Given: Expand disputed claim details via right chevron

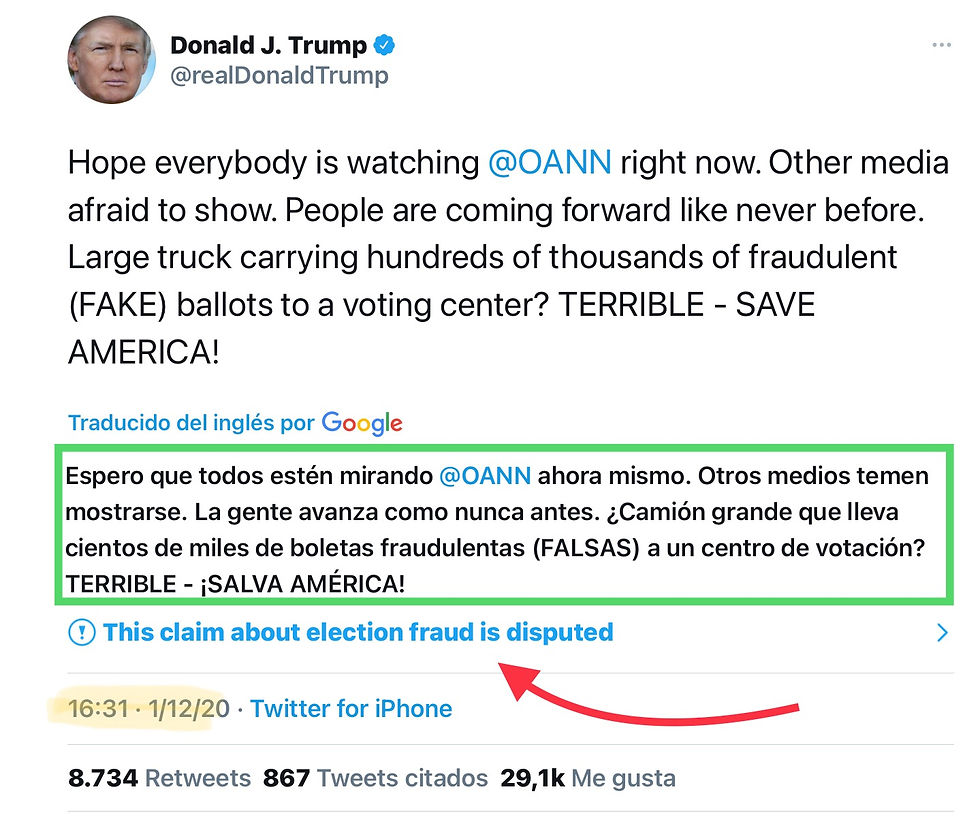Looking at the screenshot, I should pyautogui.click(x=941, y=632).
